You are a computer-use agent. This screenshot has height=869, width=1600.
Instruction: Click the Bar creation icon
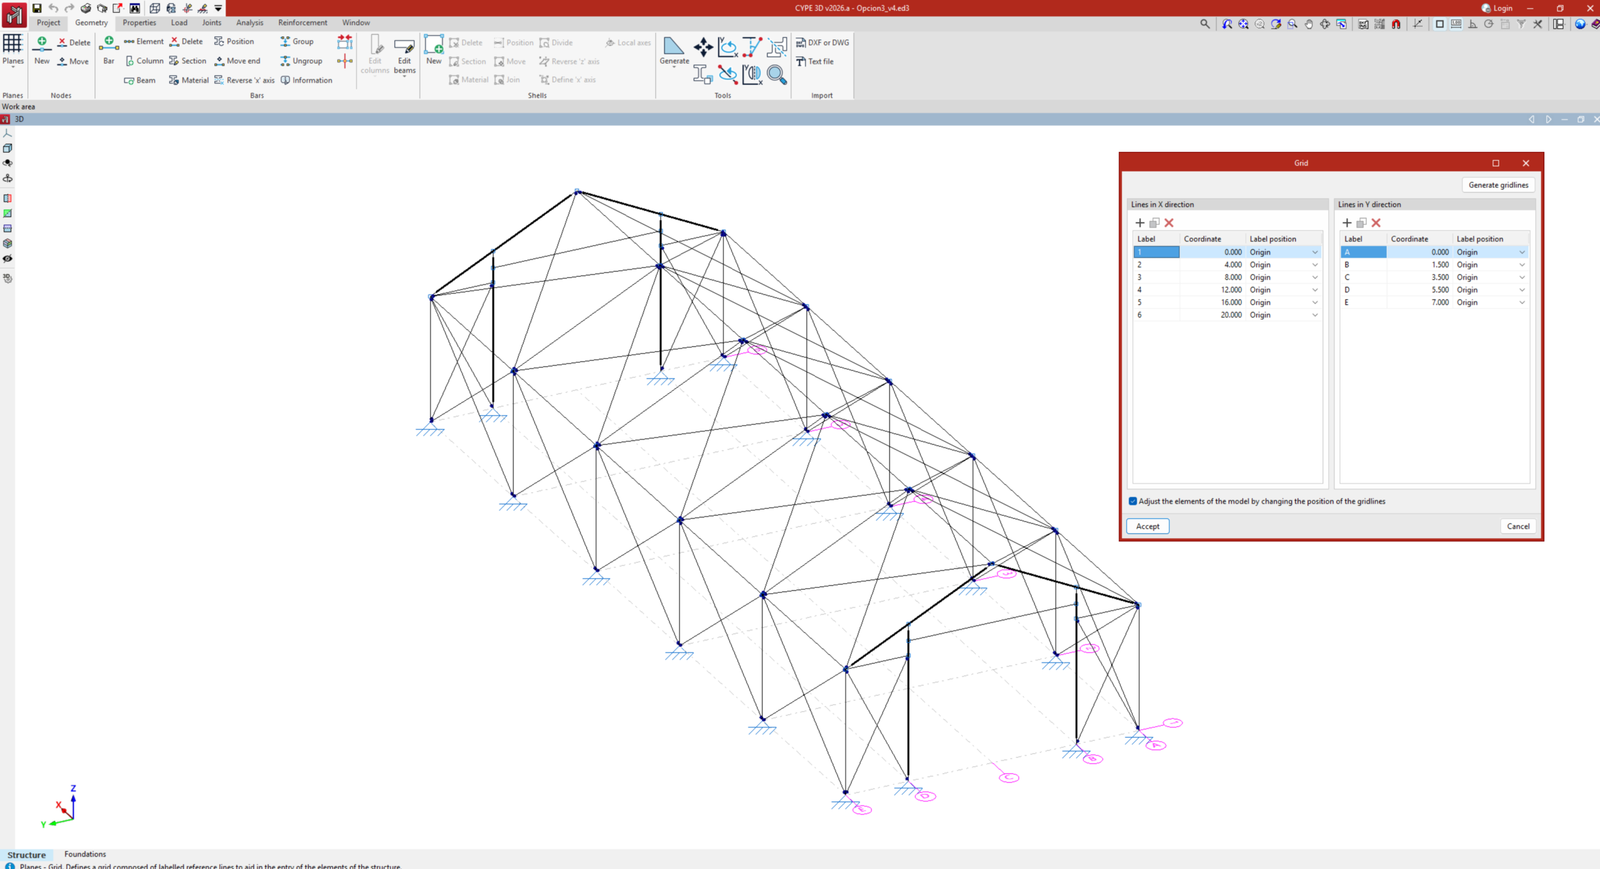109,47
